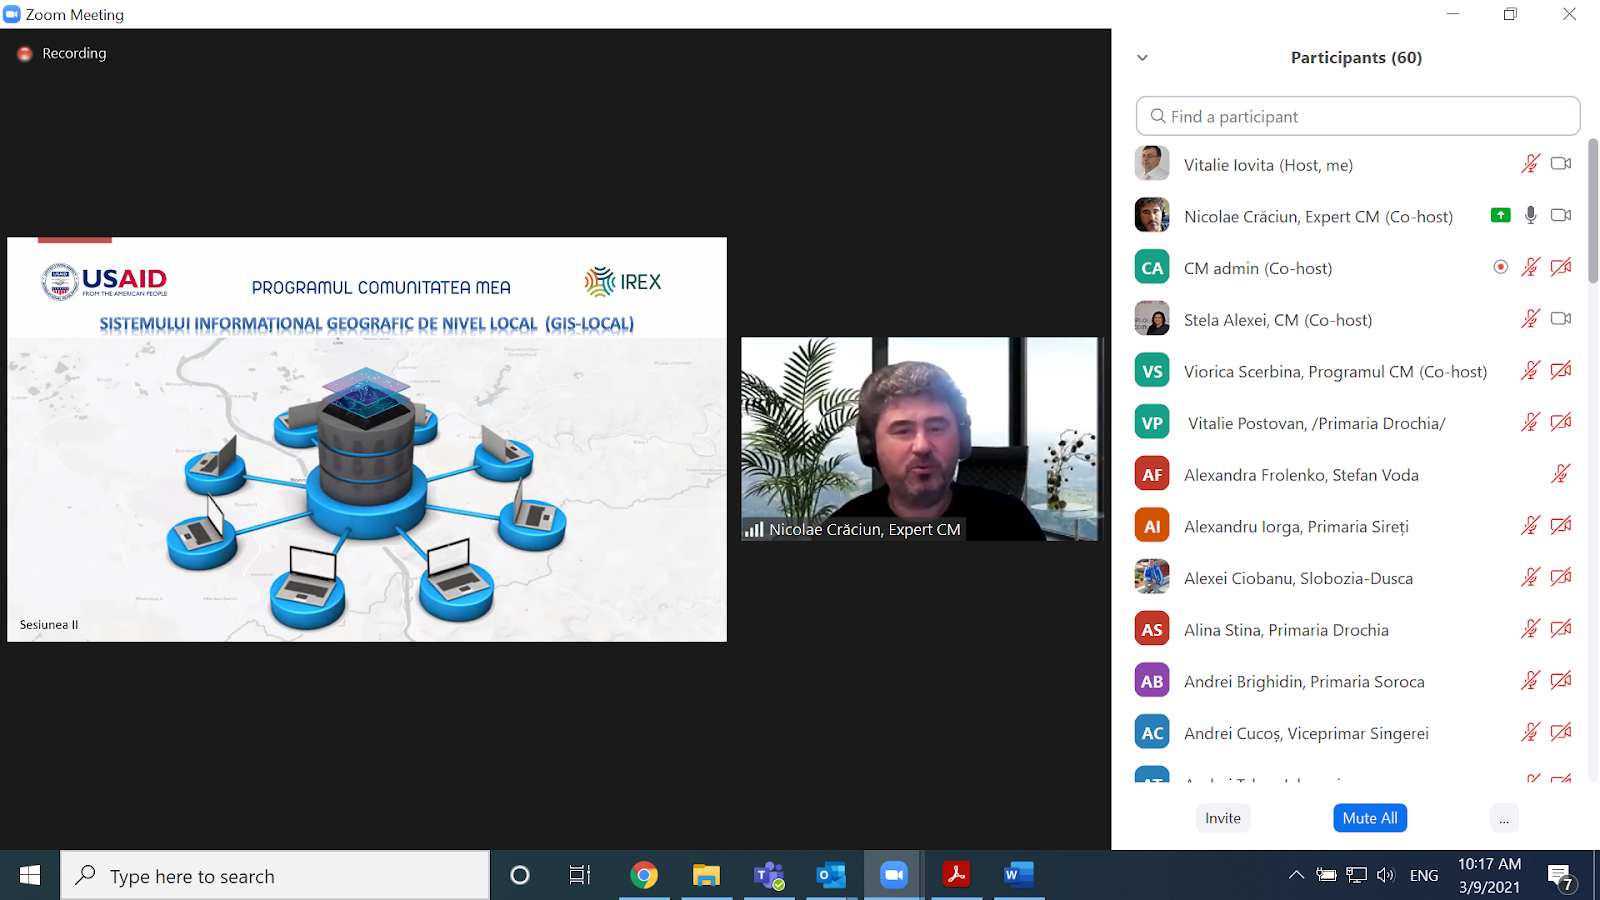Toggle microphone for Vitalie Iovita (Host)
The height and width of the screenshot is (900, 1600).
(1530, 164)
